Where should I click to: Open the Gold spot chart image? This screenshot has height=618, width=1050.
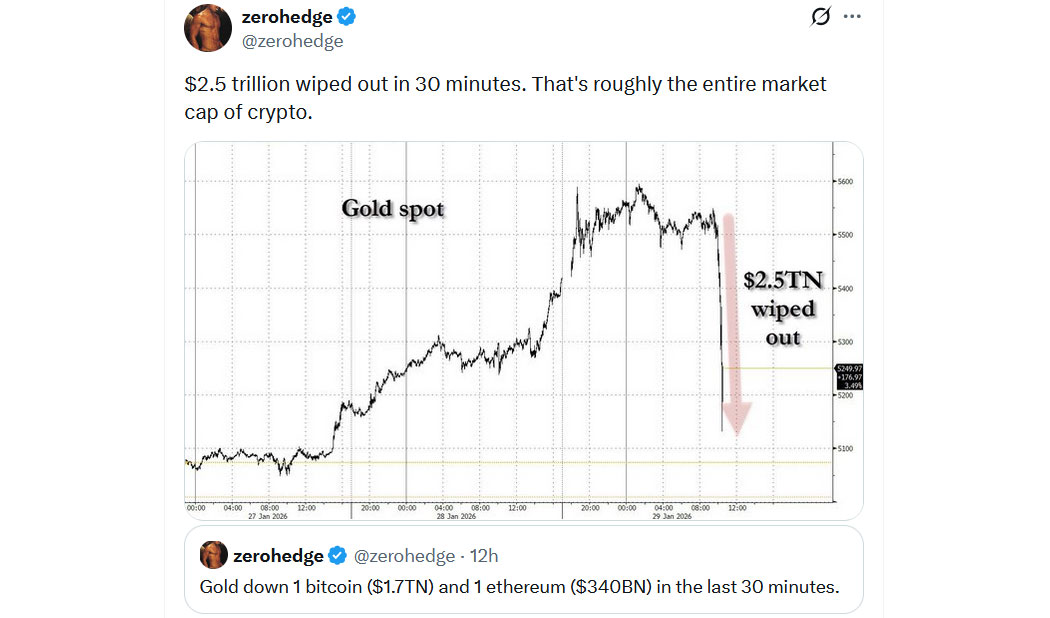pos(500,330)
